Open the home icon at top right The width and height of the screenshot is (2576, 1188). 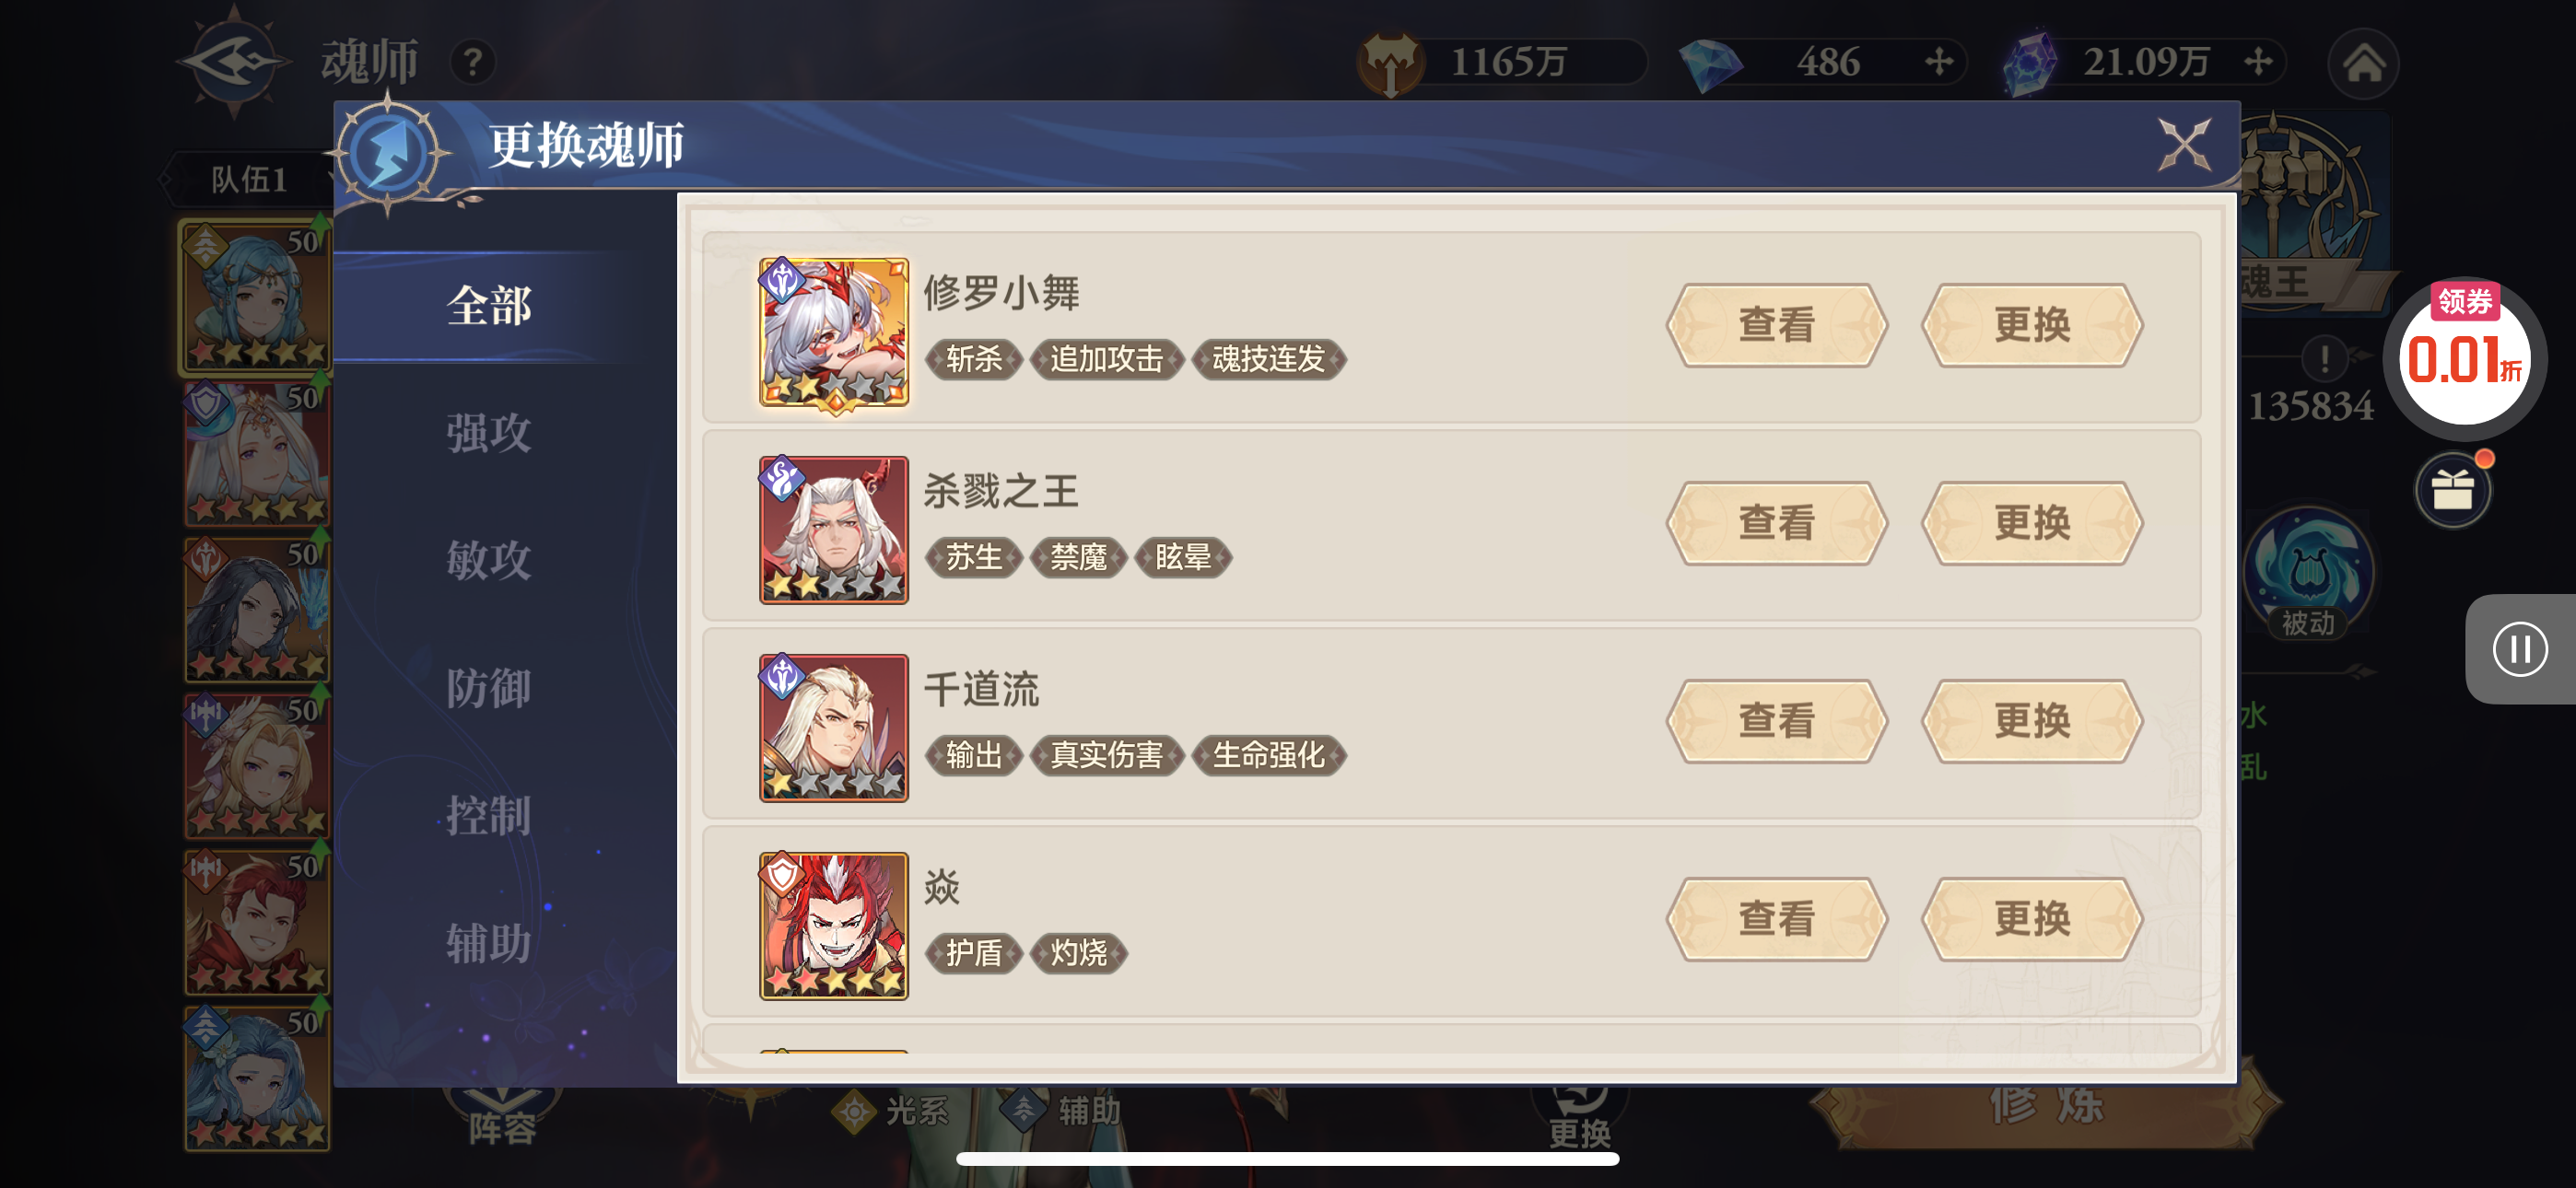(2363, 64)
